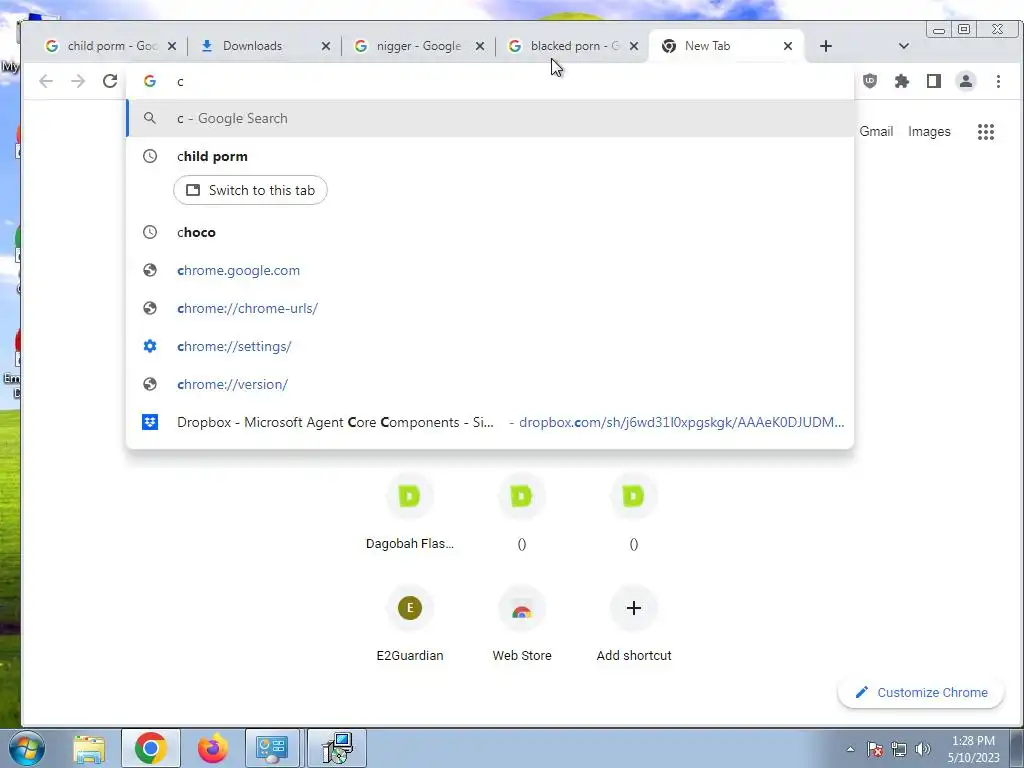Launch Windows Explorer from the taskbar

(89, 749)
